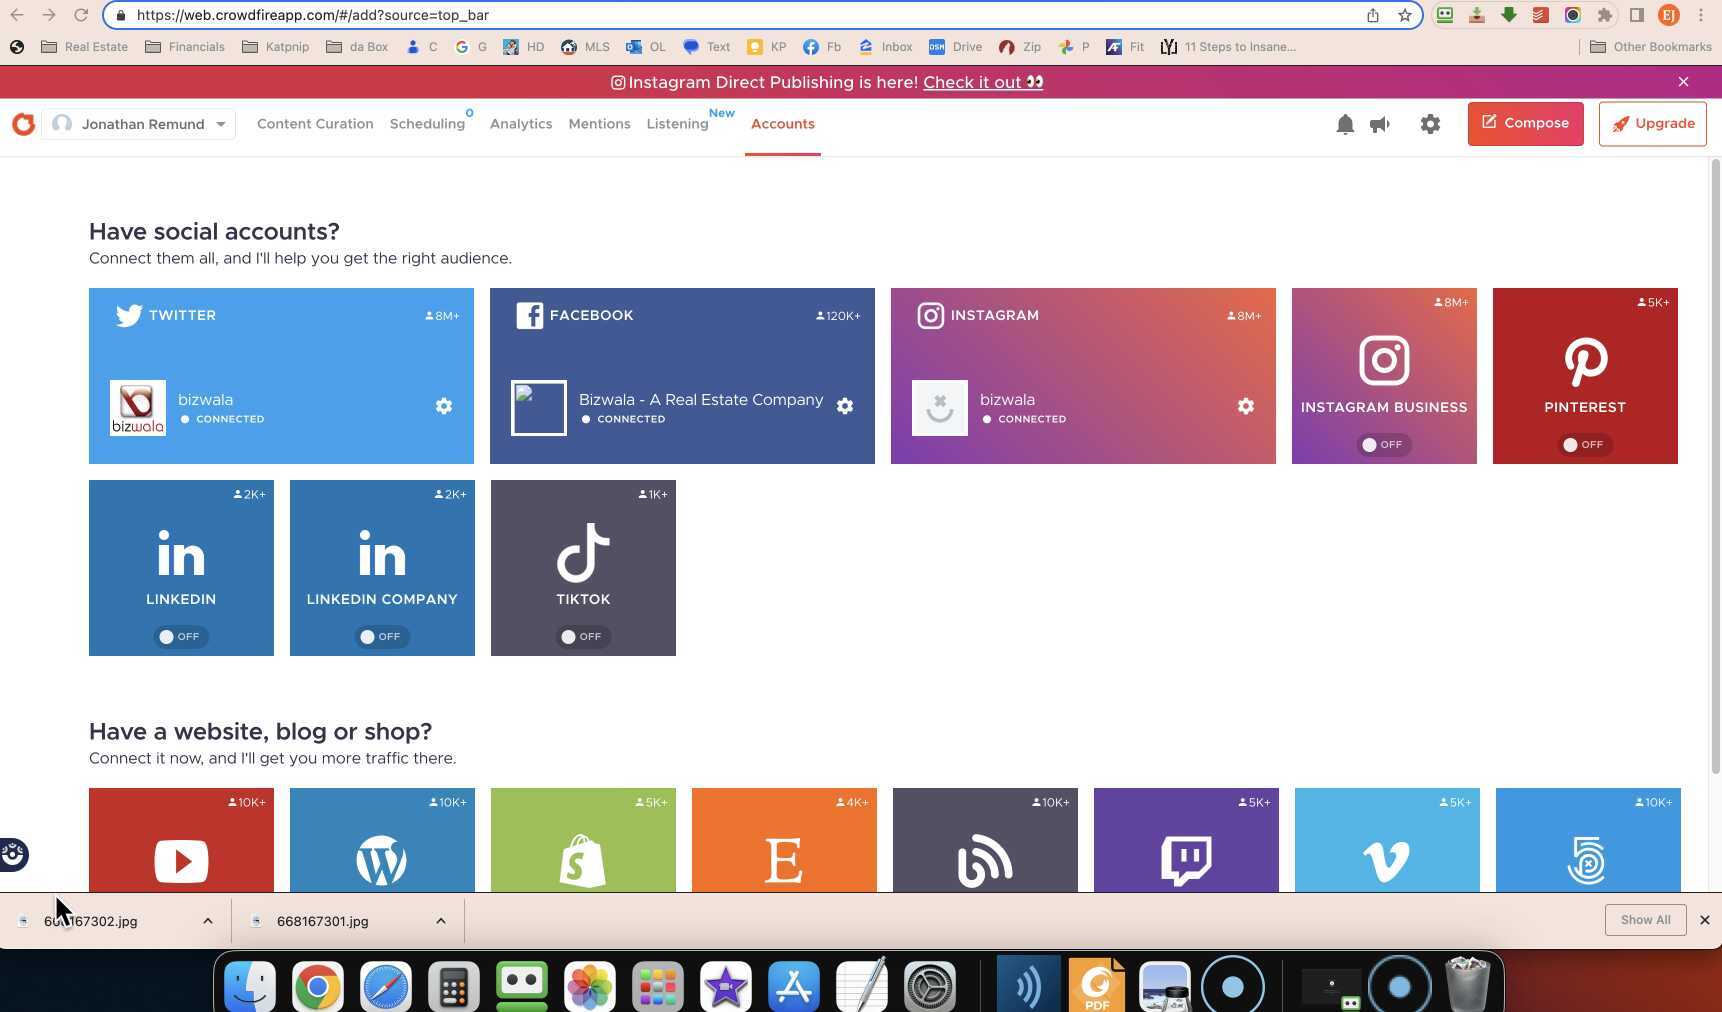Expand the Jonathan Remund account dropdown
Viewport: 1722px width, 1012px height.
point(139,124)
